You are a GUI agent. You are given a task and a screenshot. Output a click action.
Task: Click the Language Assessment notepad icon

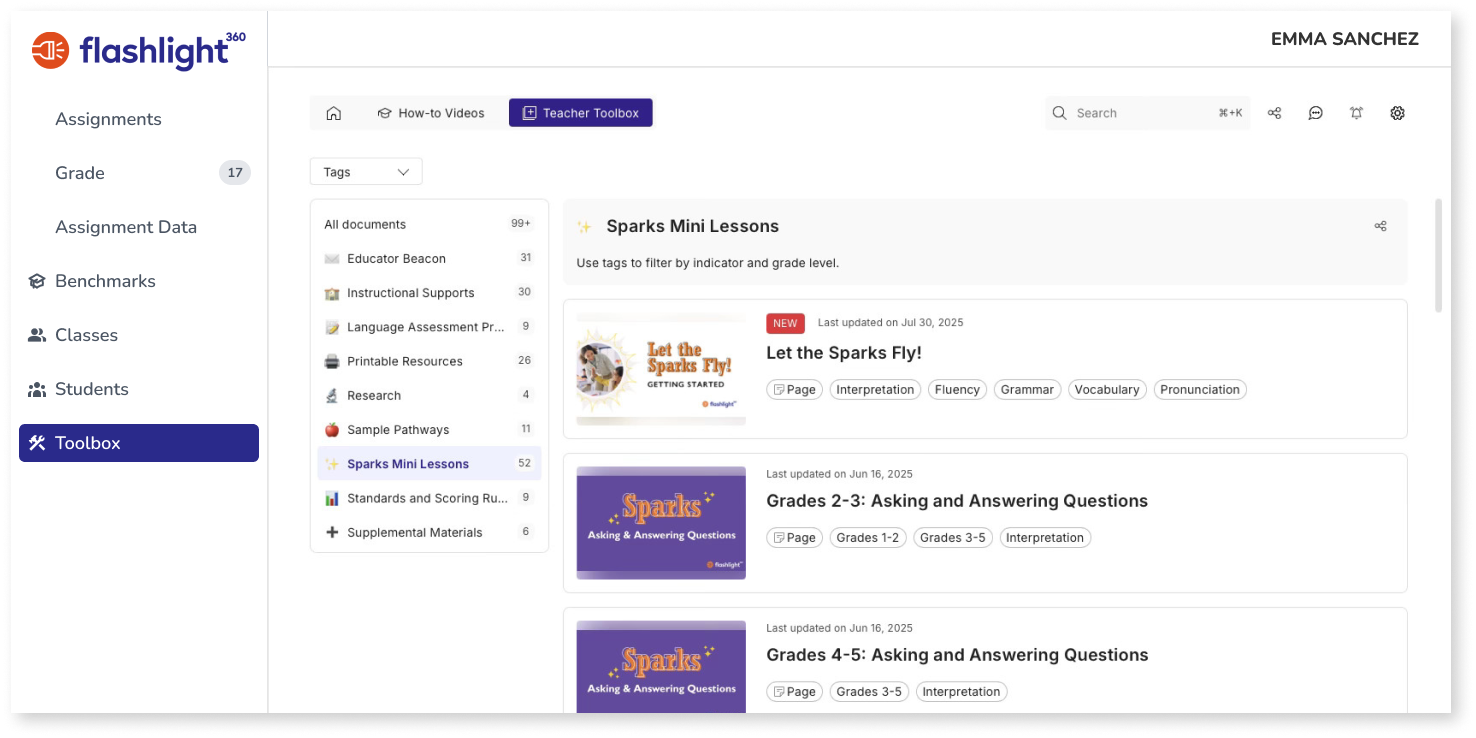point(332,327)
